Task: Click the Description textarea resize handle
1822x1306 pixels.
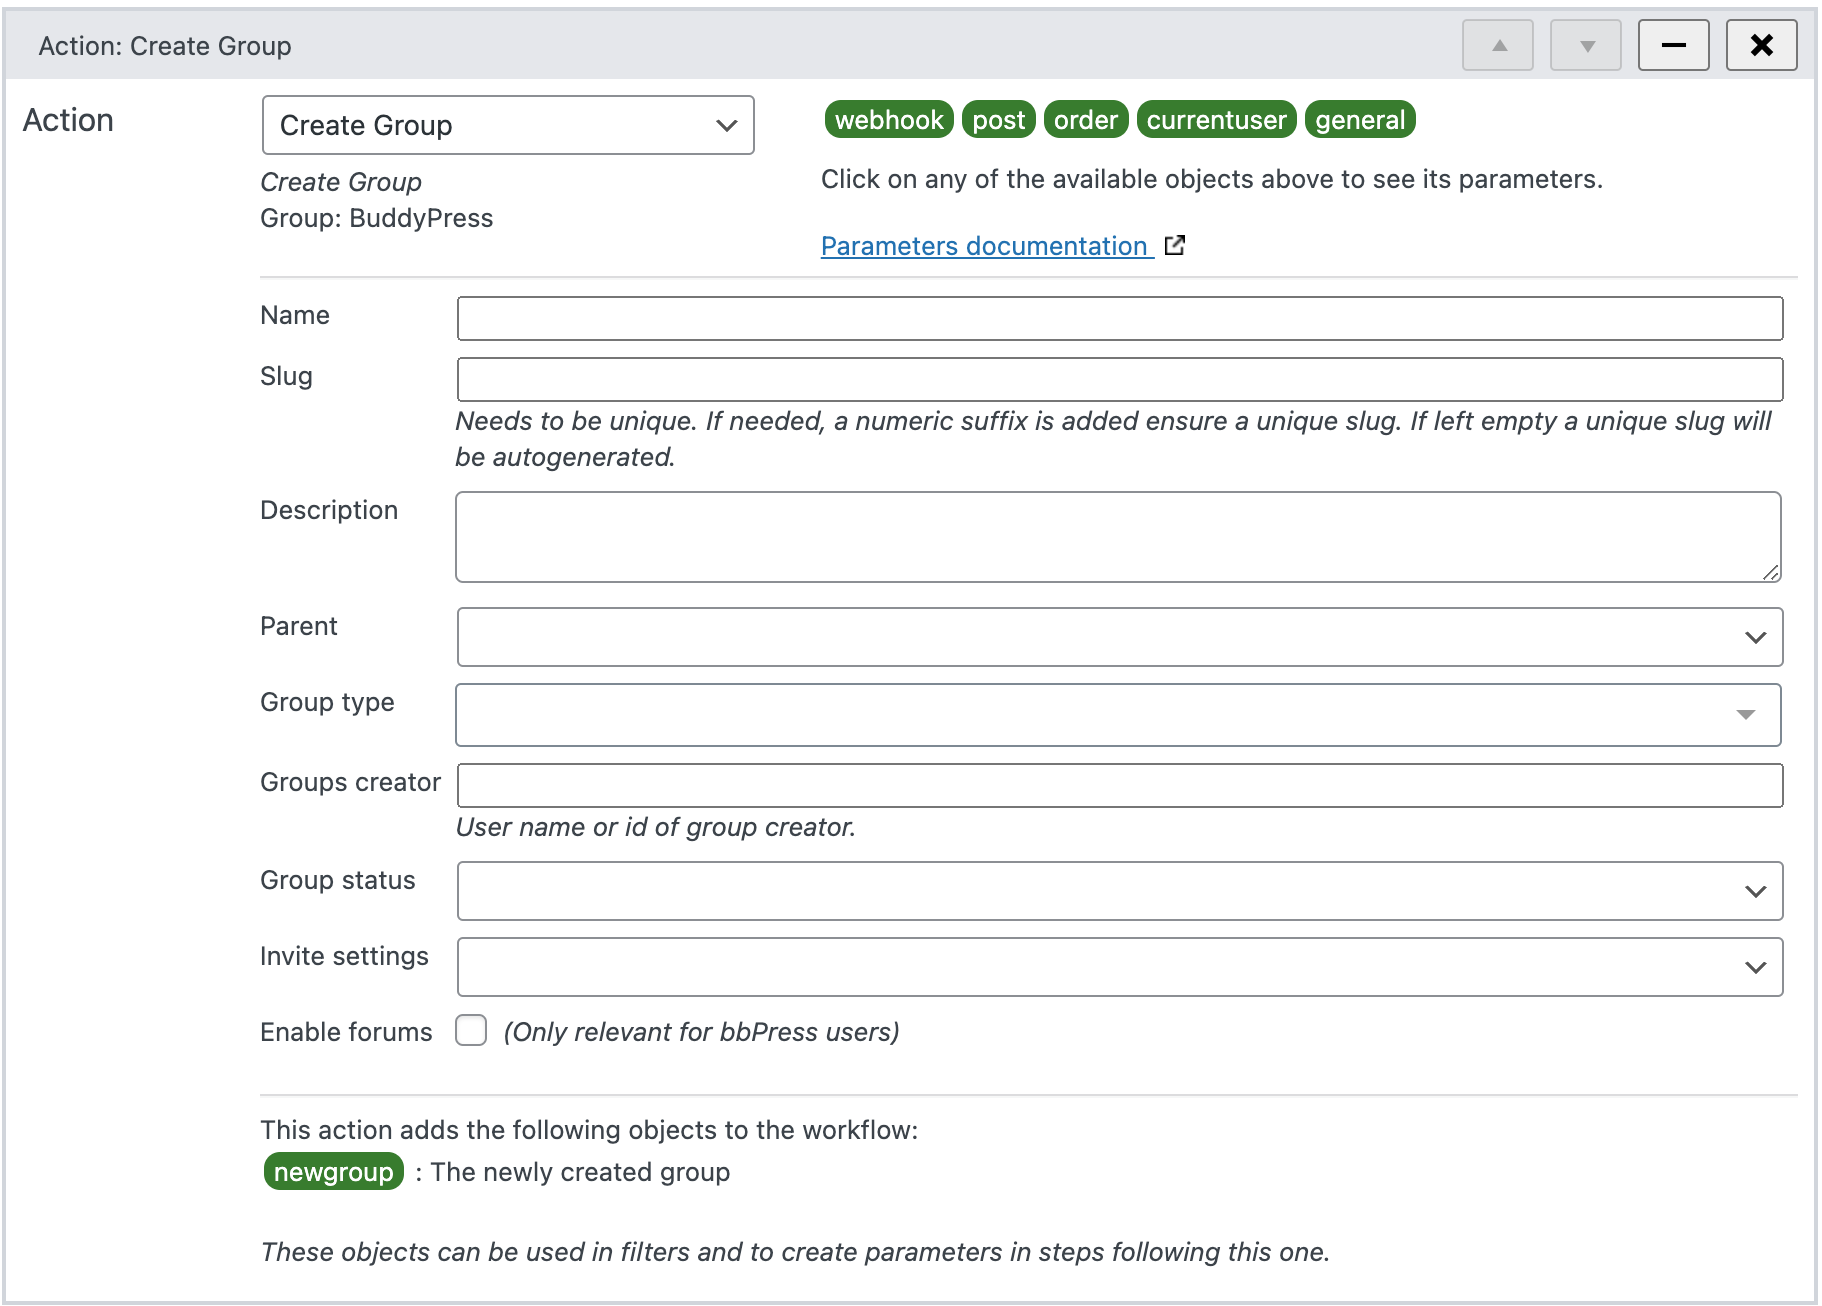Action: [x=1772, y=572]
